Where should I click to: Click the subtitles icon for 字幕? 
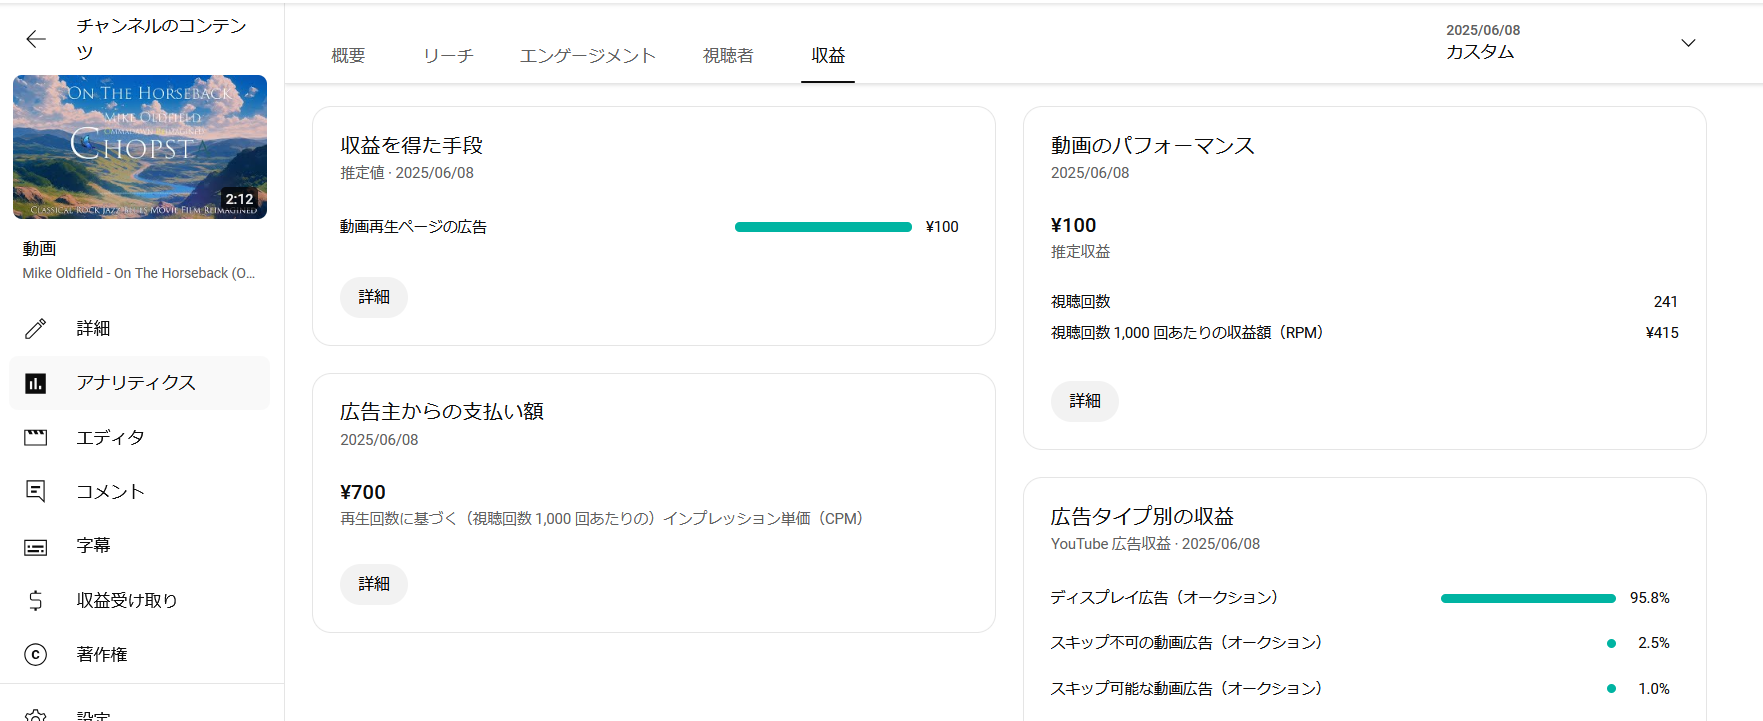tap(36, 546)
